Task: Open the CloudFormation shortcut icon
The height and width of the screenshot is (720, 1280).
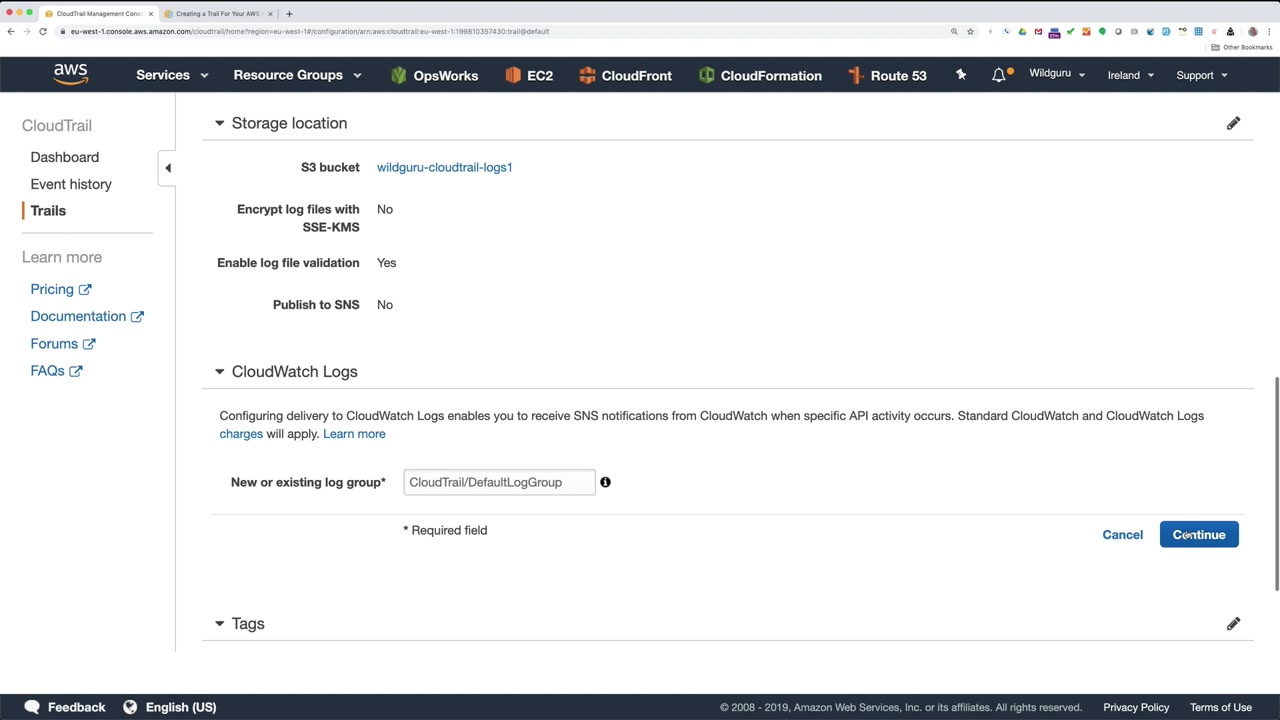Action: [x=707, y=75]
